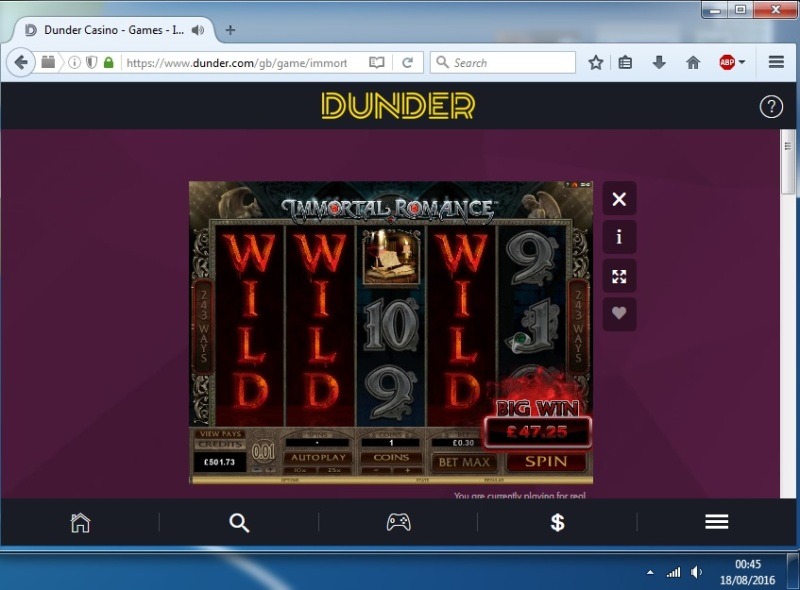Screen dimensions: 800x590
Task: Open game info (i) button
Action: coord(619,237)
